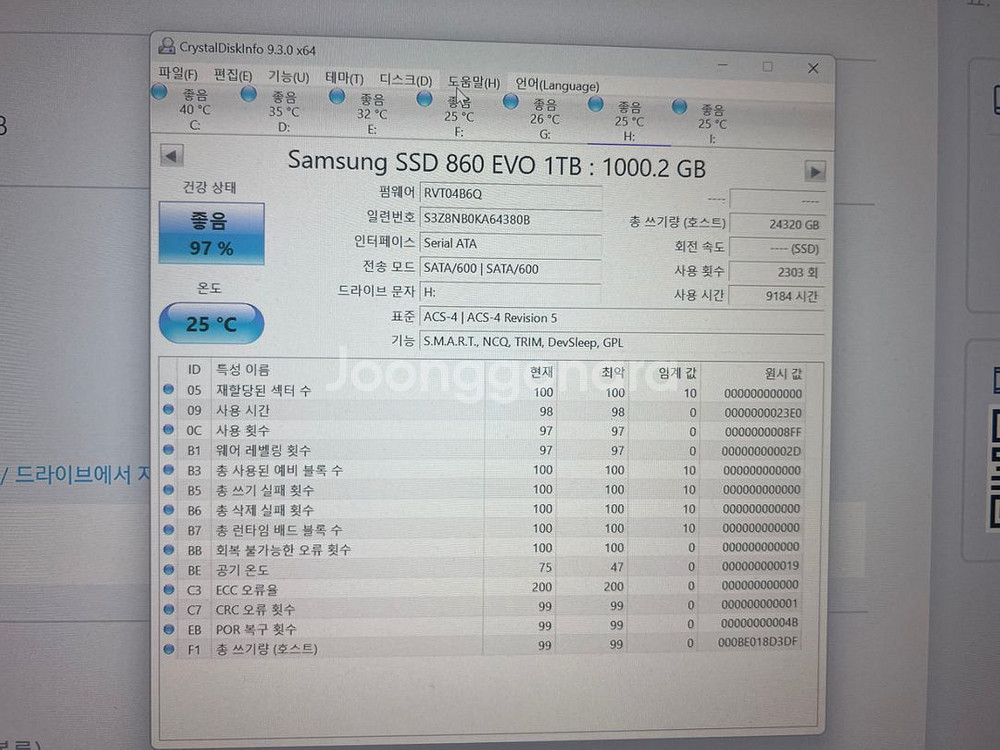Click raw value 0000000008FF
Image resolution: width=1000 pixels, height=750 pixels.
(763, 432)
